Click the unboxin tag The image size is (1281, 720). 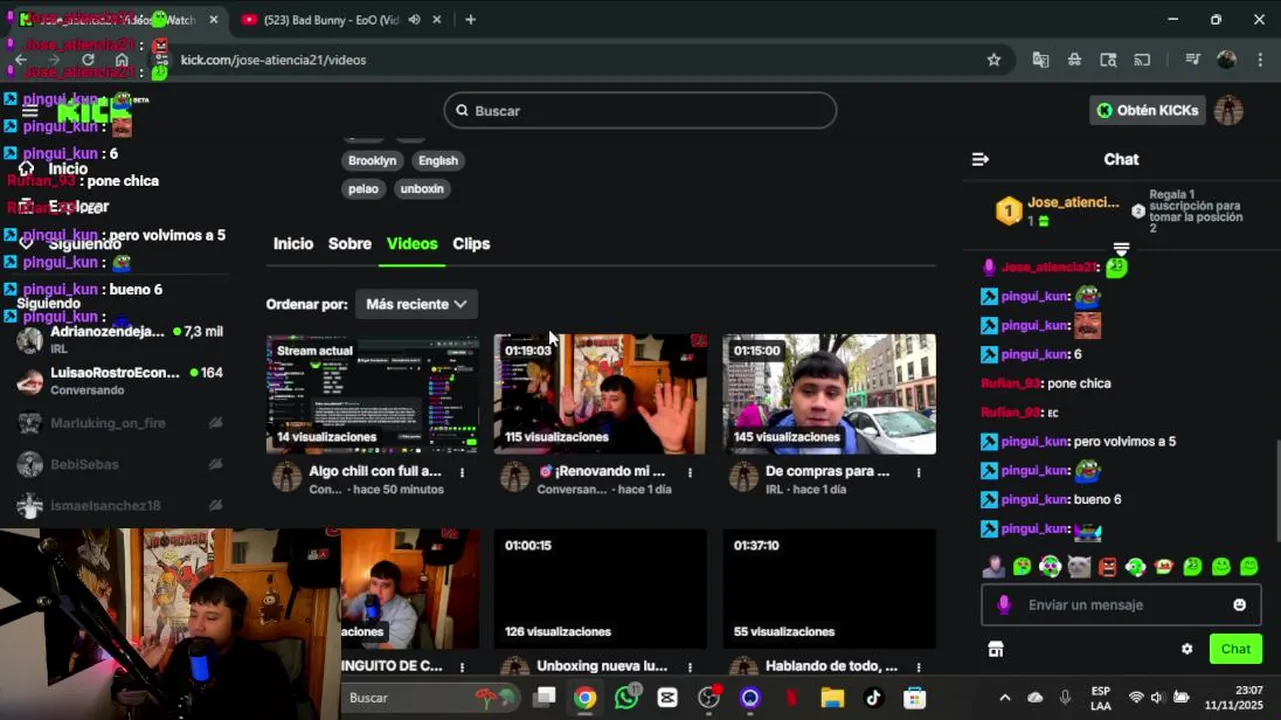(x=422, y=189)
